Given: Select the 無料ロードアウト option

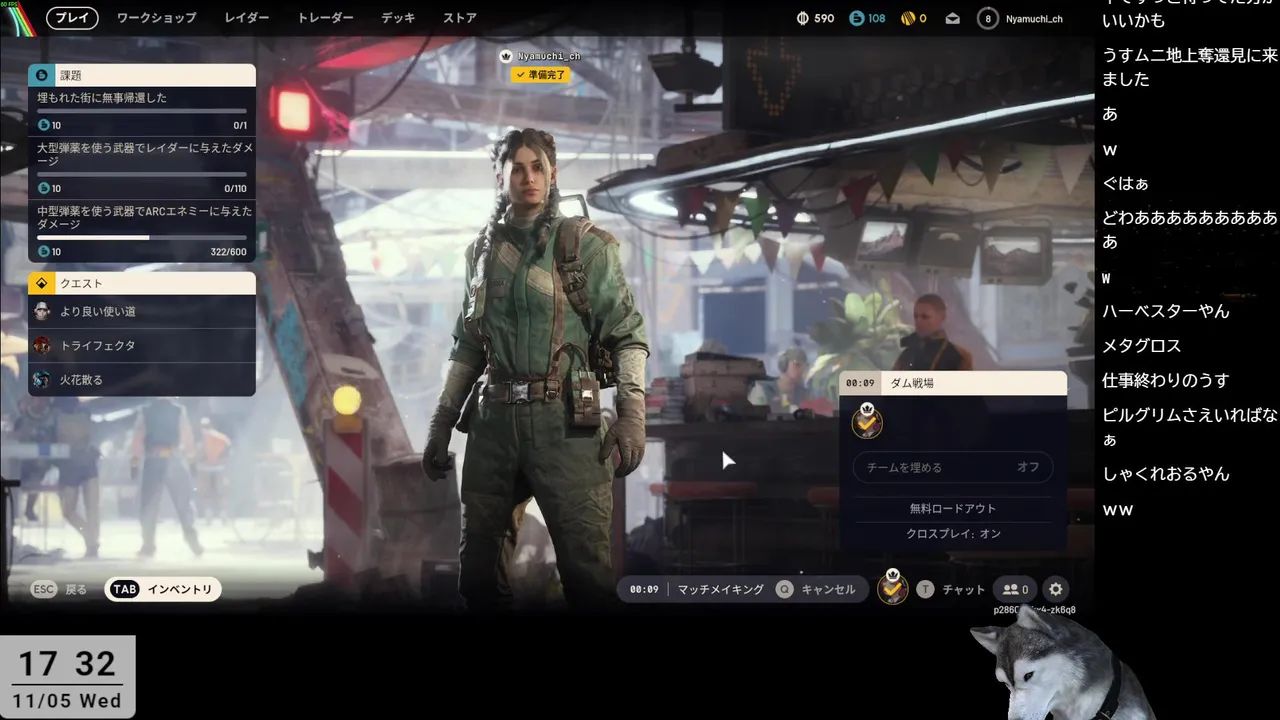Looking at the screenshot, I should [x=953, y=508].
